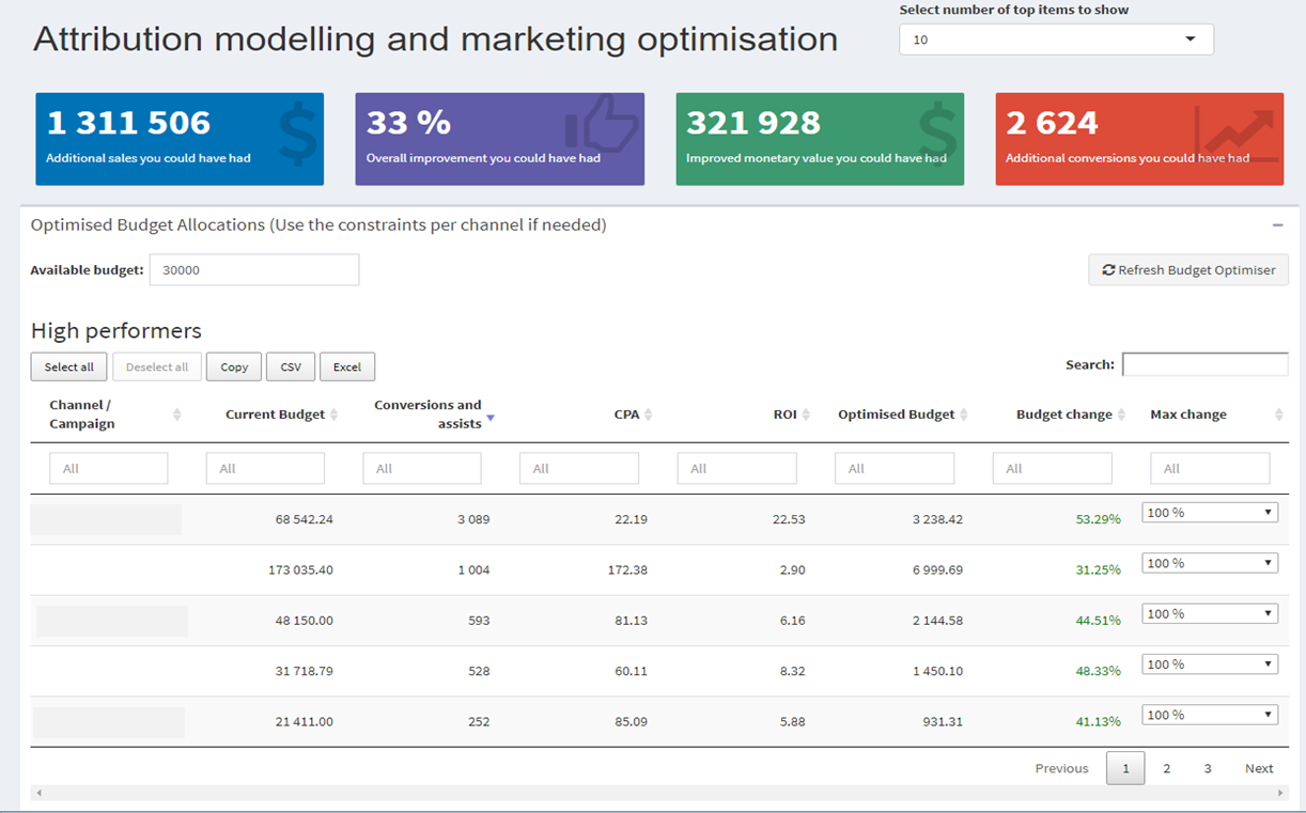This screenshot has height=813, width=1306.
Task: Click Next pagination link
Action: (x=1259, y=768)
